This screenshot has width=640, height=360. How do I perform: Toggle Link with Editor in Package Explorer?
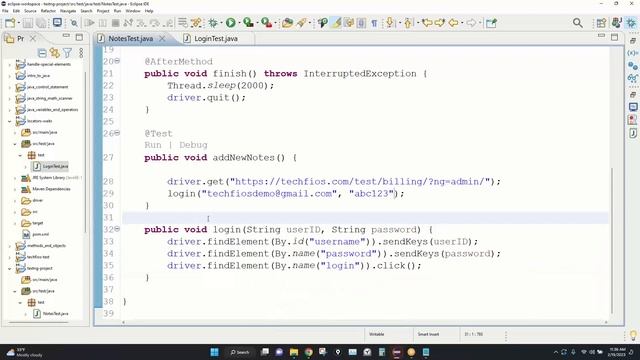[55, 53]
